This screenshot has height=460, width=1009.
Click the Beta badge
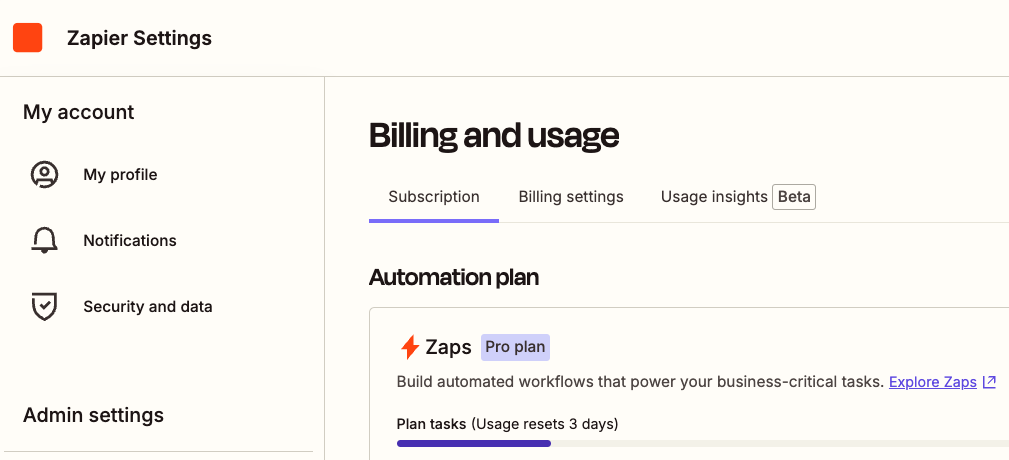[x=794, y=197]
